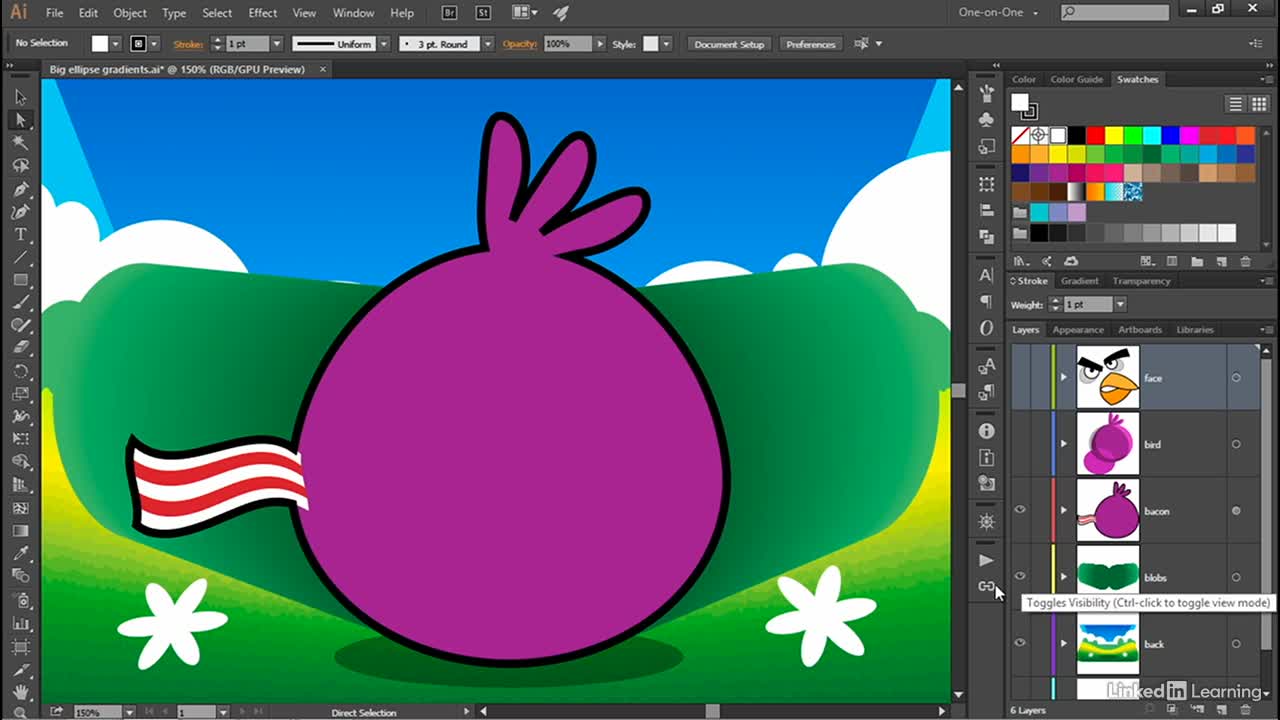The height and width of the screenshot is (720, 1280).
Task: Toggle visibility of the face layer
Action: pos(1020,378)
